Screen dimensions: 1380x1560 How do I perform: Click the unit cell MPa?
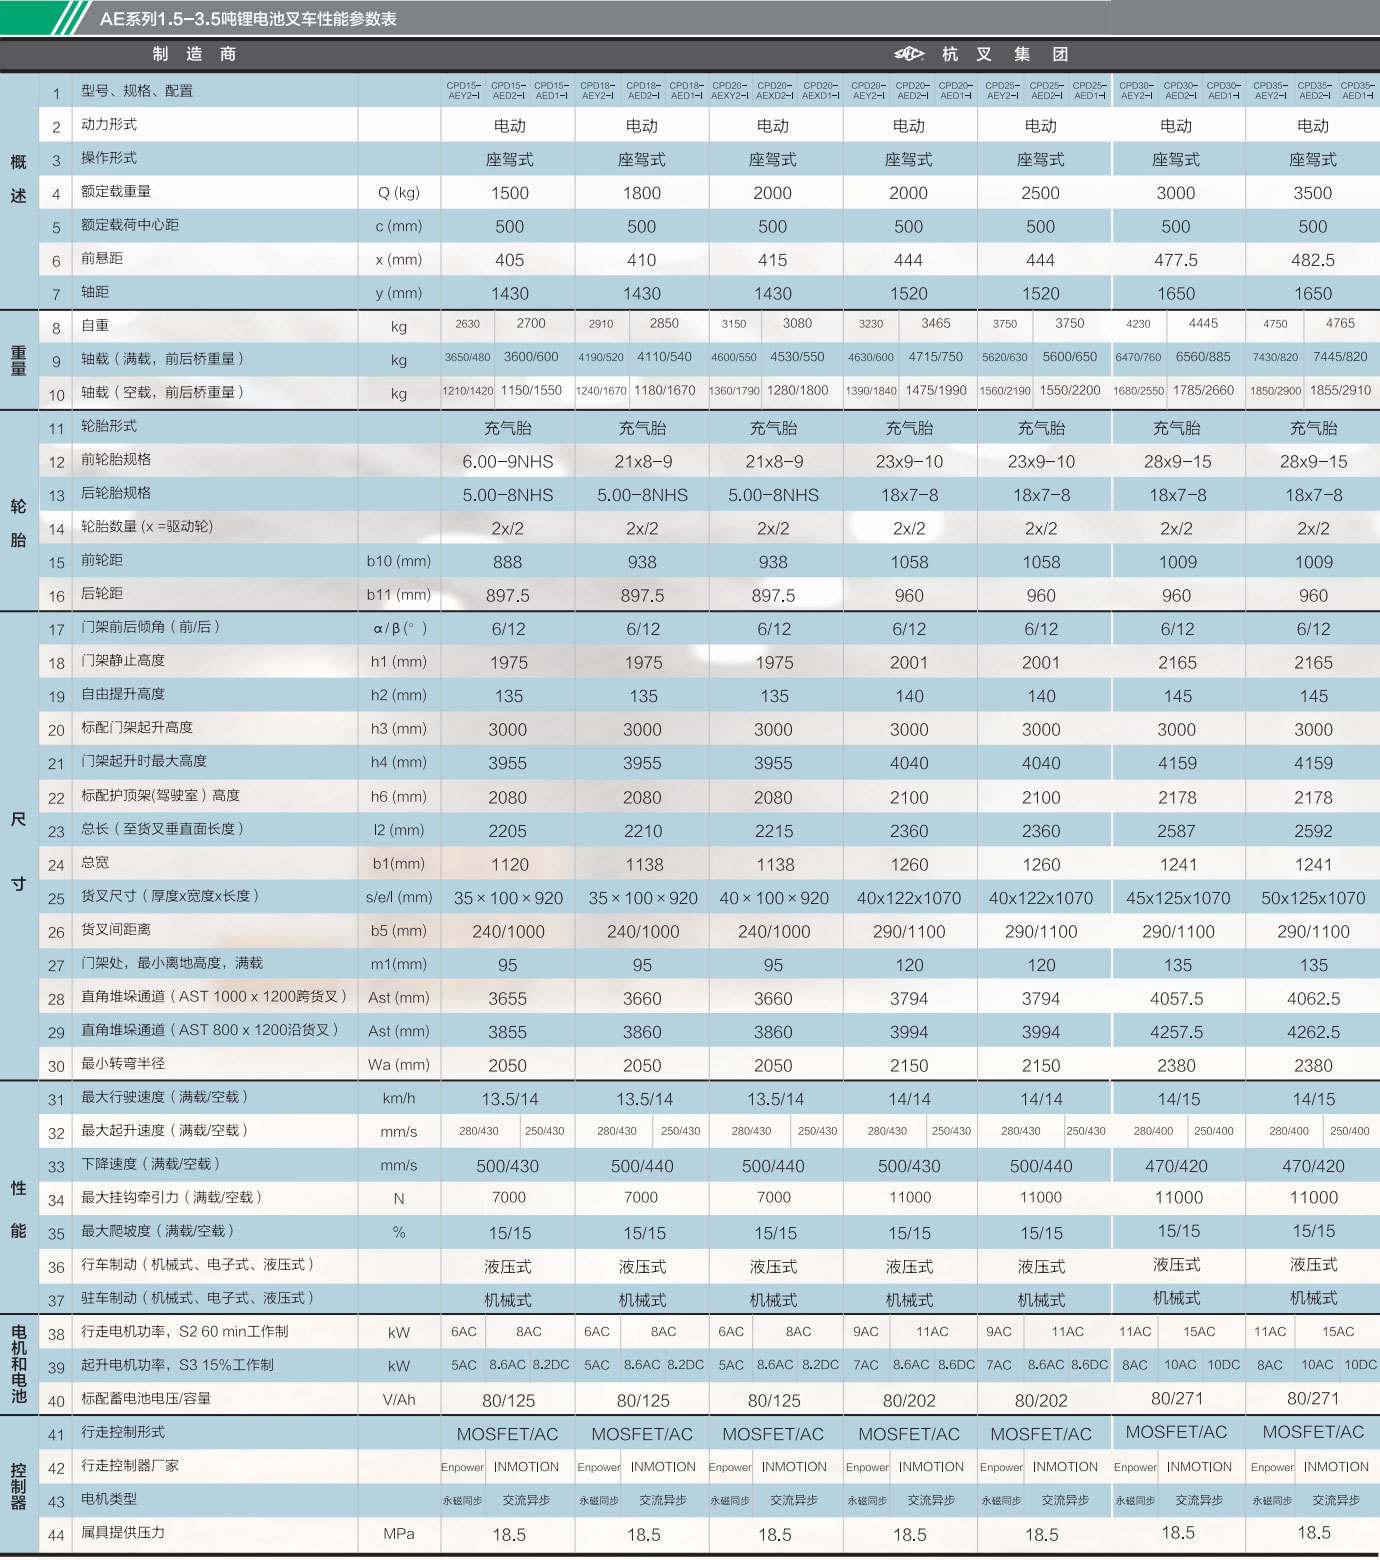(x=399, y=1534)
